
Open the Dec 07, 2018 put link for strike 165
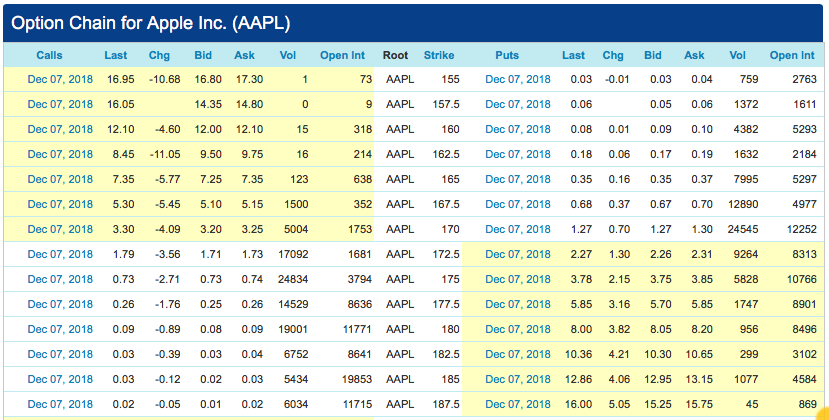518,179
